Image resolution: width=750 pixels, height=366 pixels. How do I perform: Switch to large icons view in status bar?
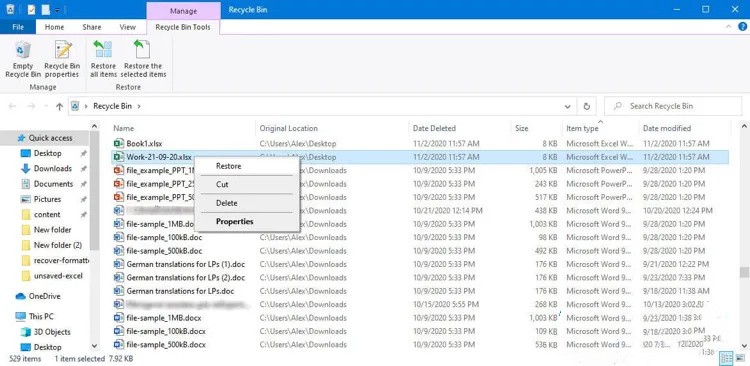click(x=739, y=358)
